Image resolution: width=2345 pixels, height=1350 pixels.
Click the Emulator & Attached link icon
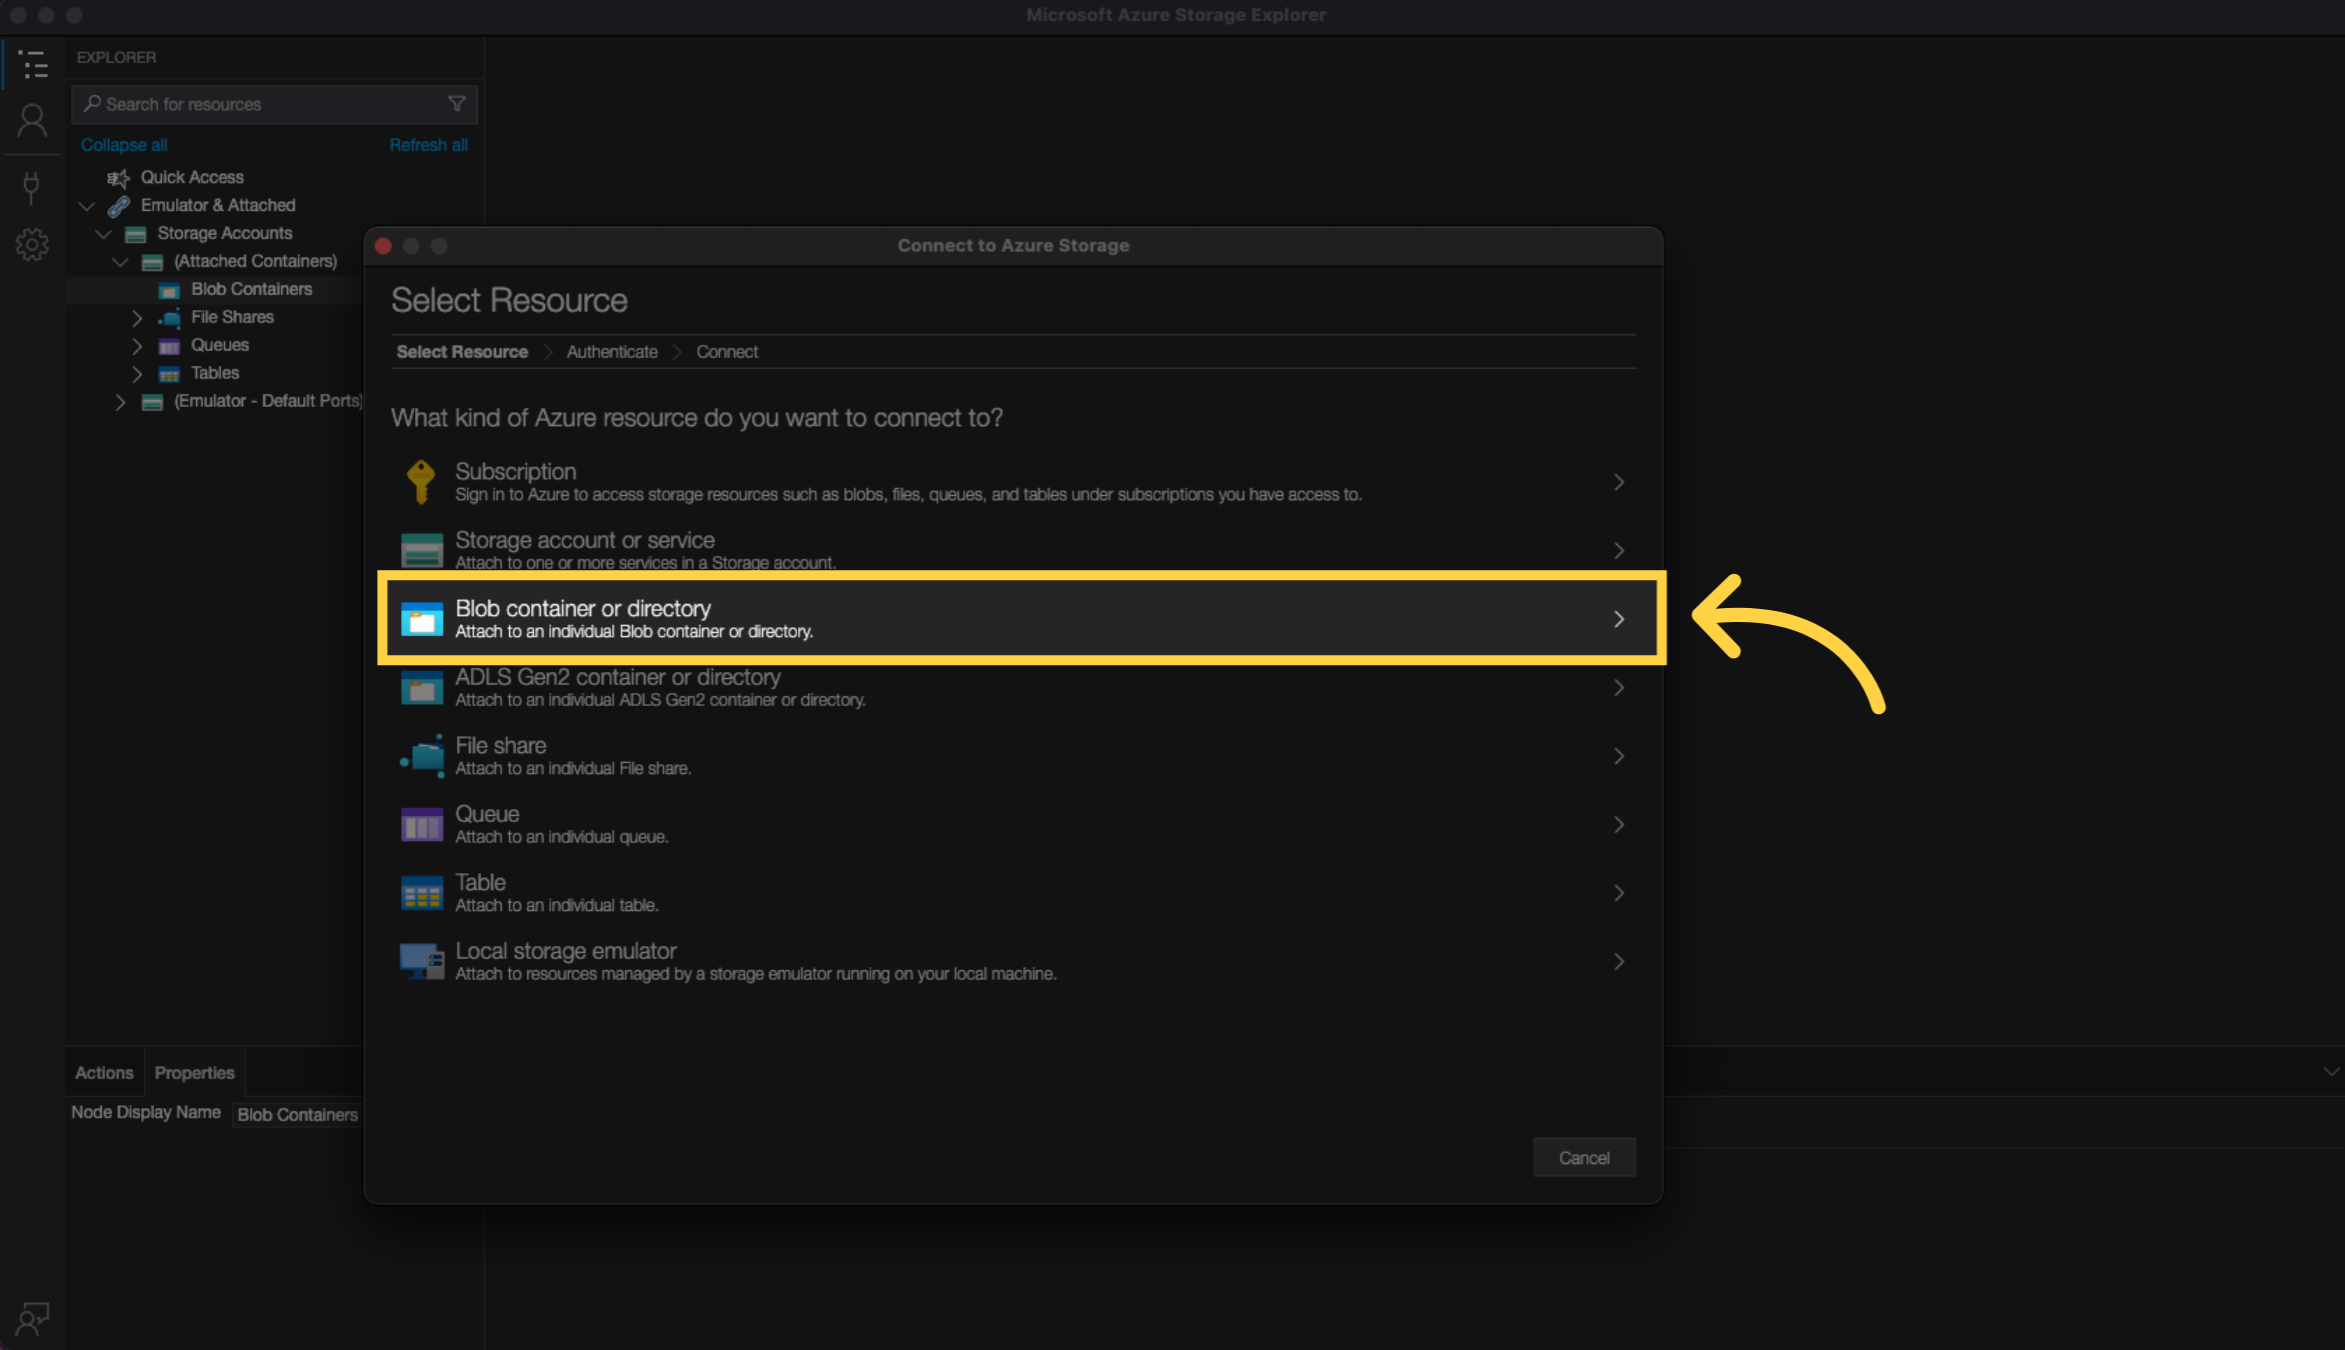click(119, 206)
